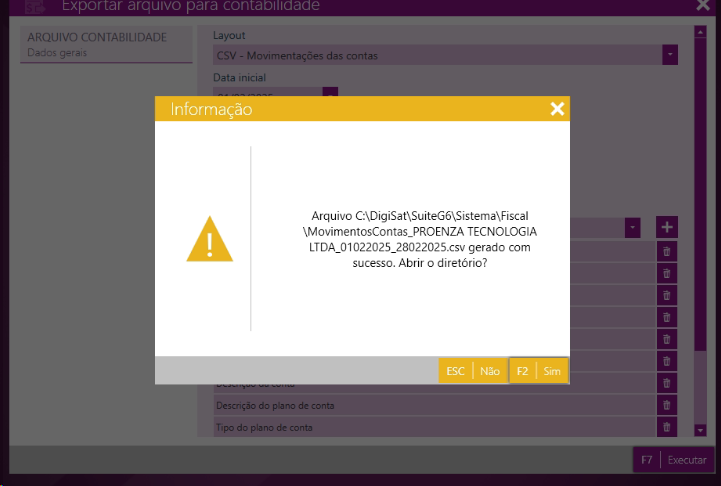Image resolution: width=721 pixels, height=486 pixels.
Task: Expand the Layout dropdown arrow
Action: (x=670, y=54)
